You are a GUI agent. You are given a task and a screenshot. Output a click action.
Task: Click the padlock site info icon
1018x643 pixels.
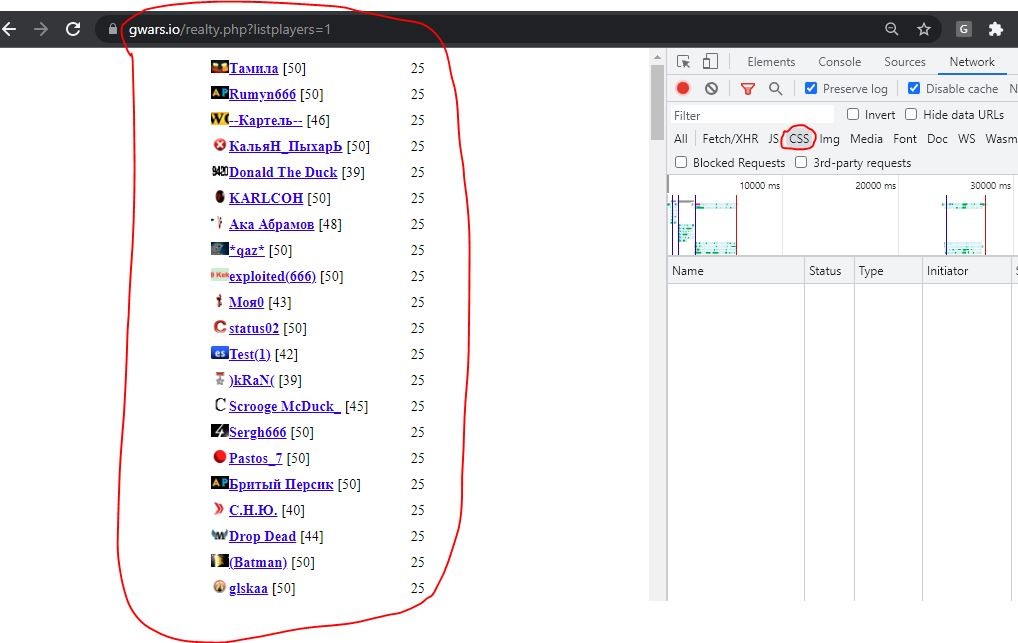click(113, 29)
